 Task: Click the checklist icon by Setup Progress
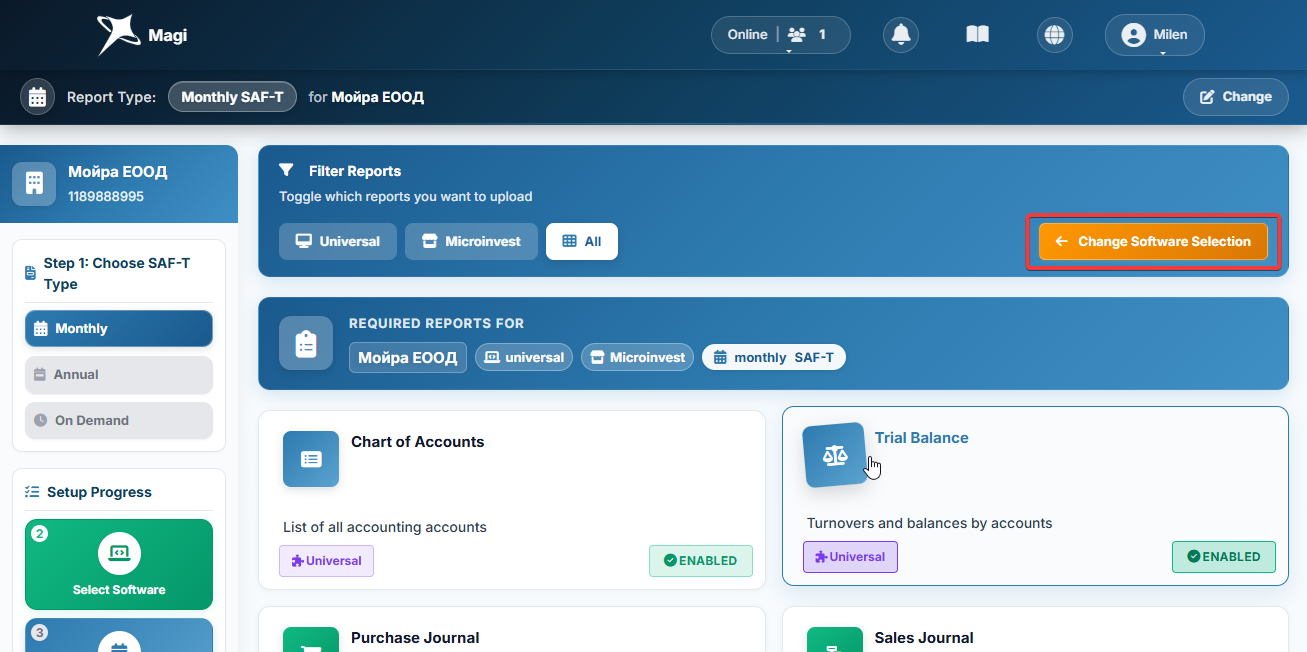click(32, 492)
